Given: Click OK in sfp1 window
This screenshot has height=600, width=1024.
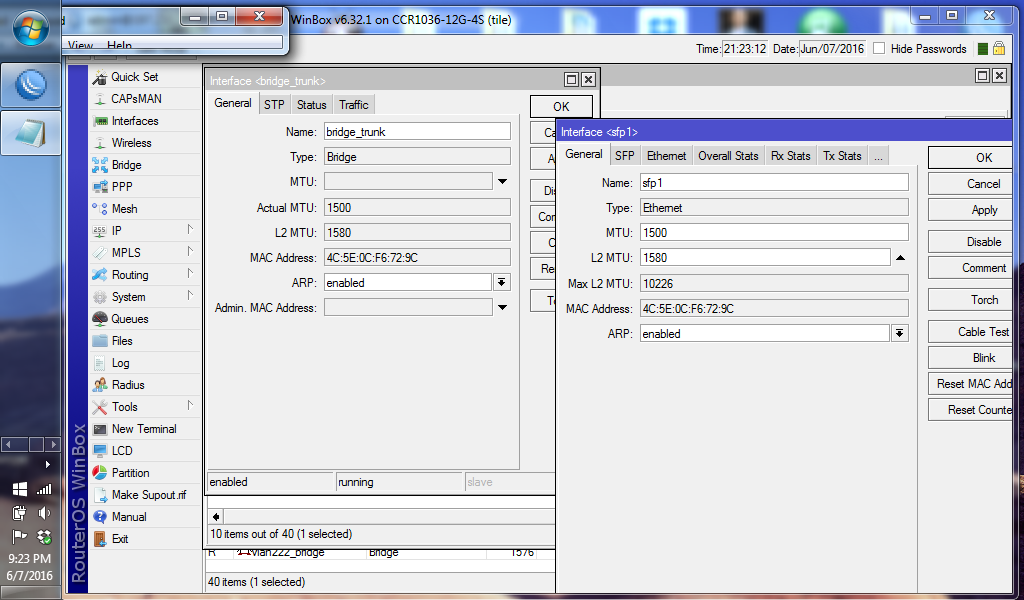Looking at the screenshot, I should coord(970,158).
